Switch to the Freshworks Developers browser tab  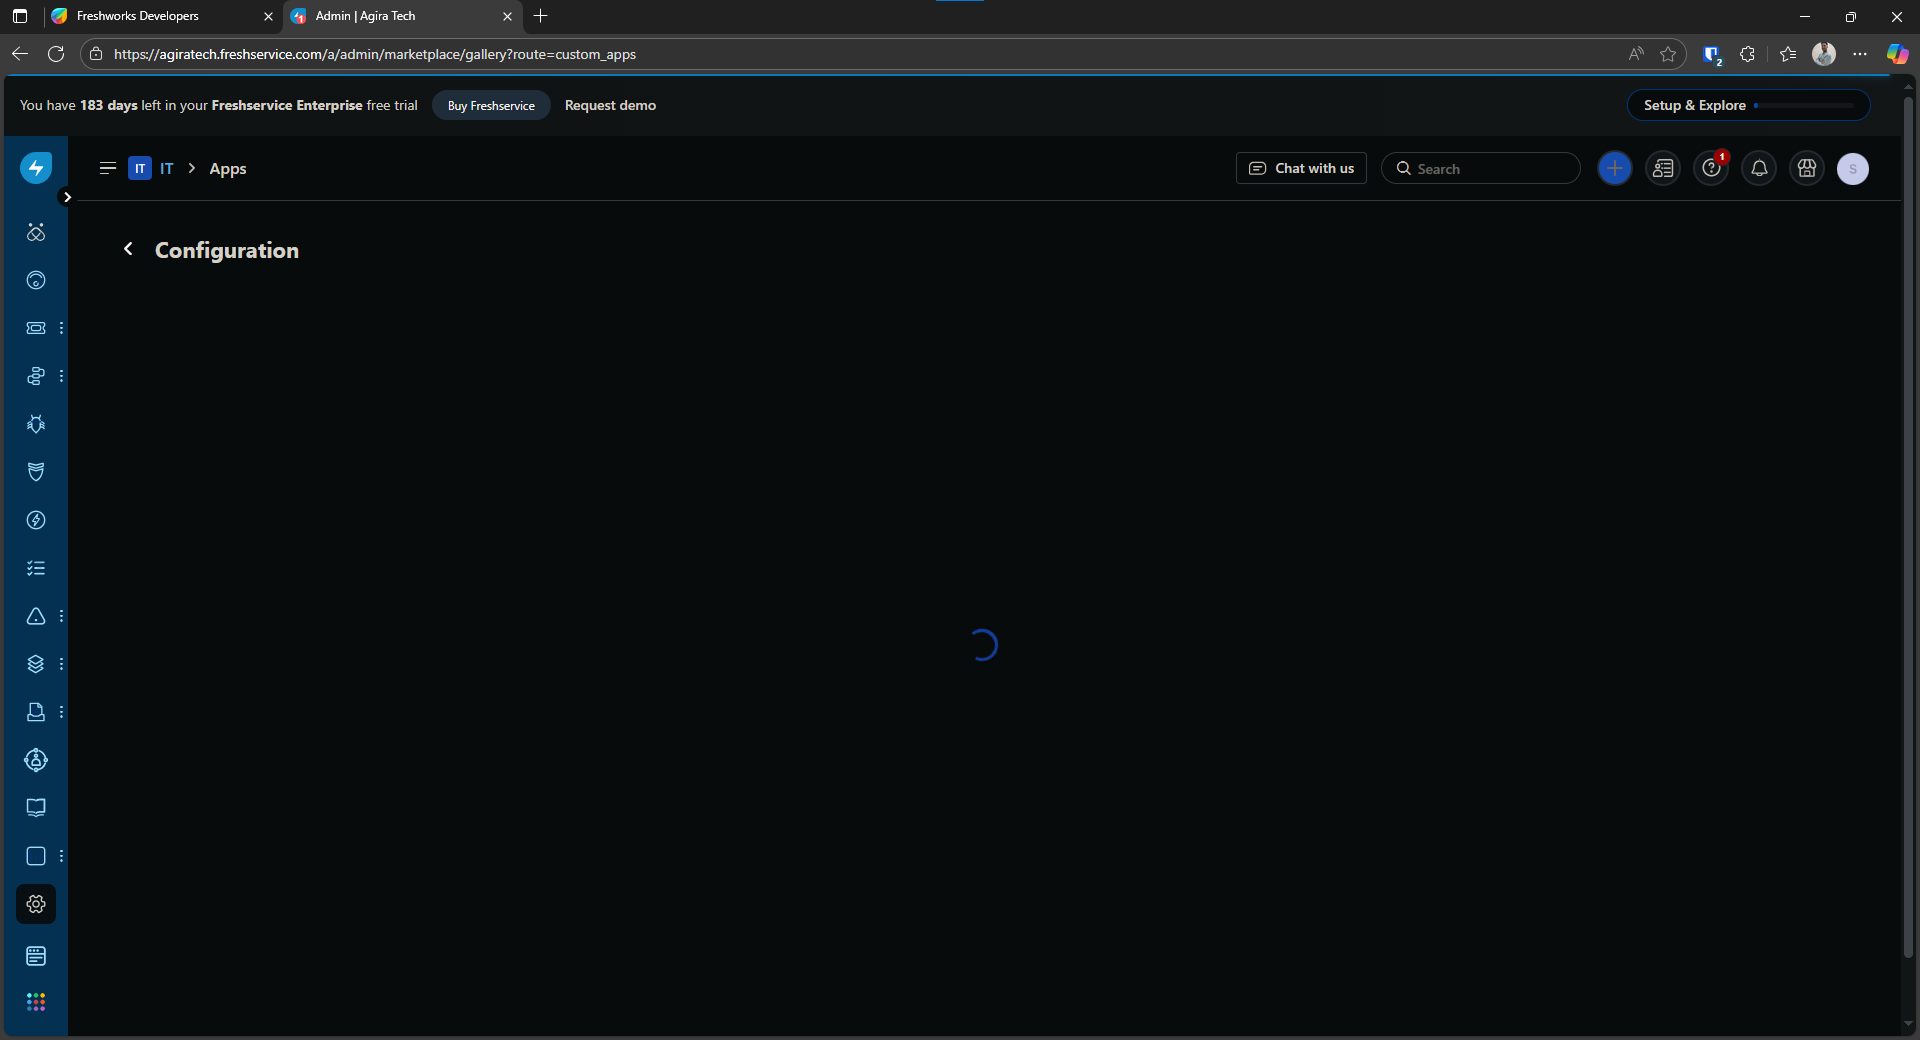pyautogui.click(x=138, y=16)
